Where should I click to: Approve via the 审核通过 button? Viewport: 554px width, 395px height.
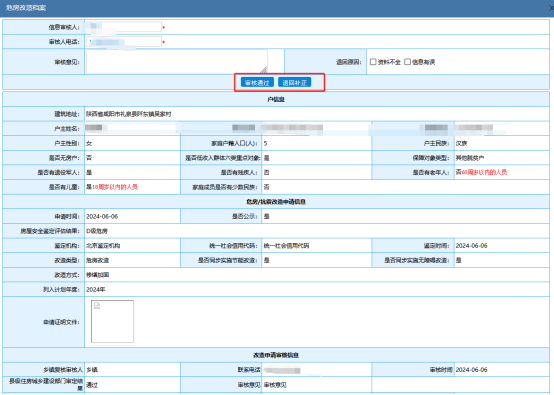click(x=257, y=83)
